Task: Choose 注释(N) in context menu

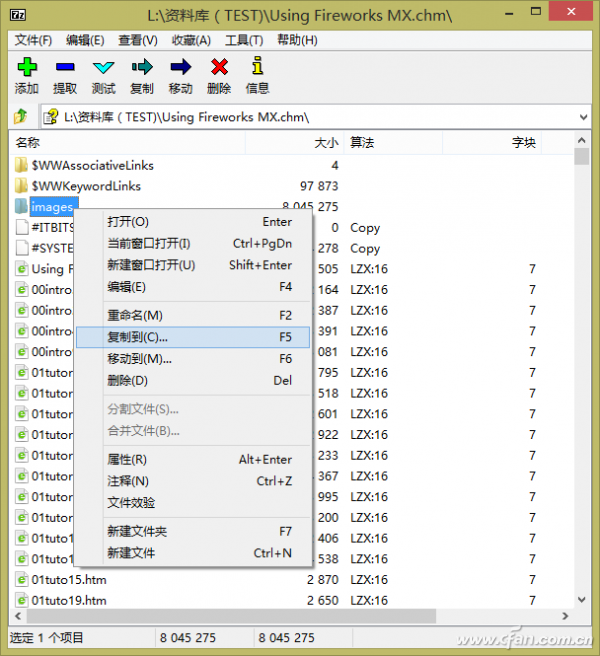Action: 193,481
